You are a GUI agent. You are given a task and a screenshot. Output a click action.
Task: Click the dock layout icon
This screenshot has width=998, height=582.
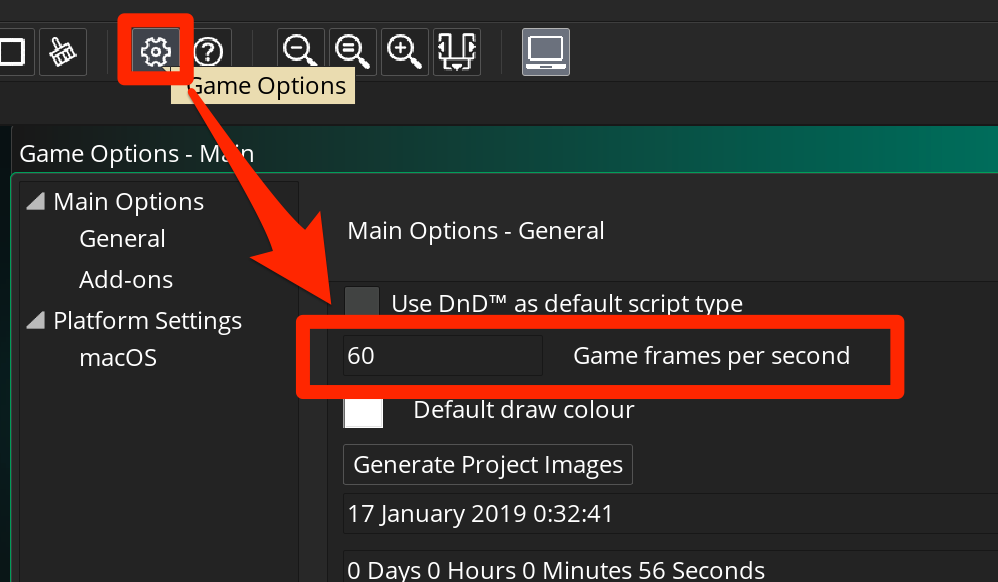click(x=457, y=52)
